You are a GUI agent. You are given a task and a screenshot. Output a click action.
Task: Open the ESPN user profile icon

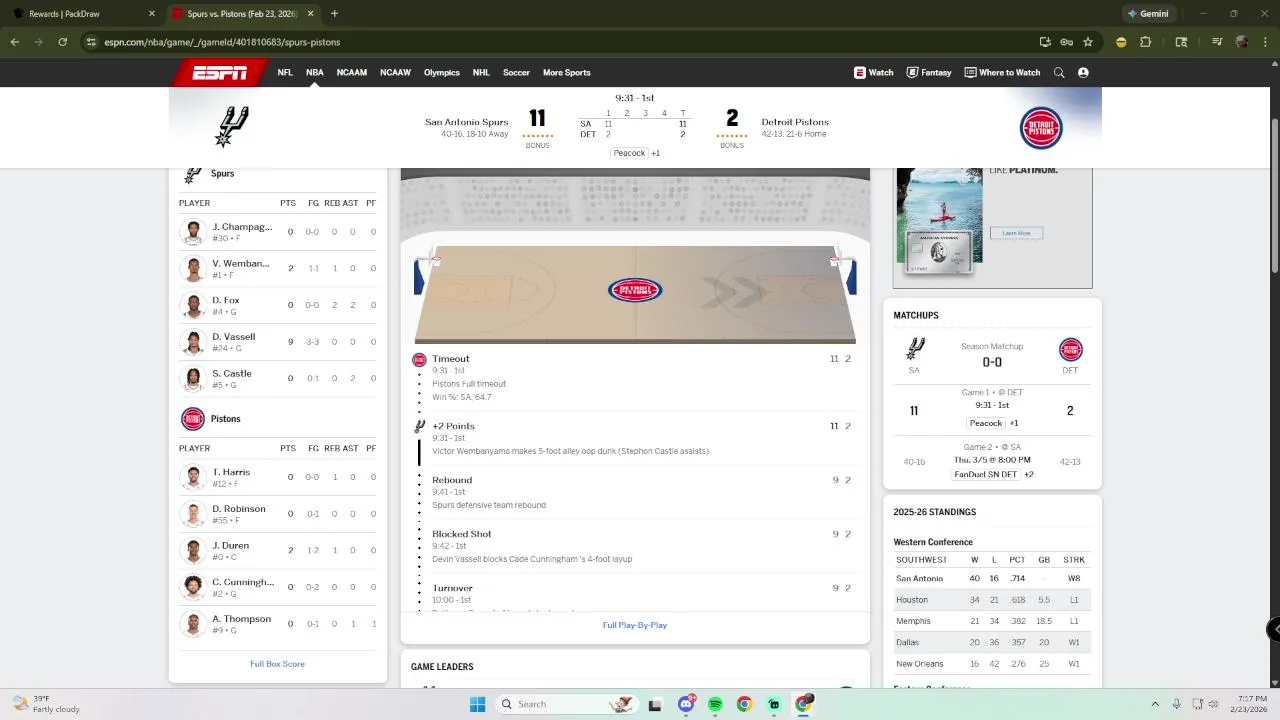(1083, 73)
